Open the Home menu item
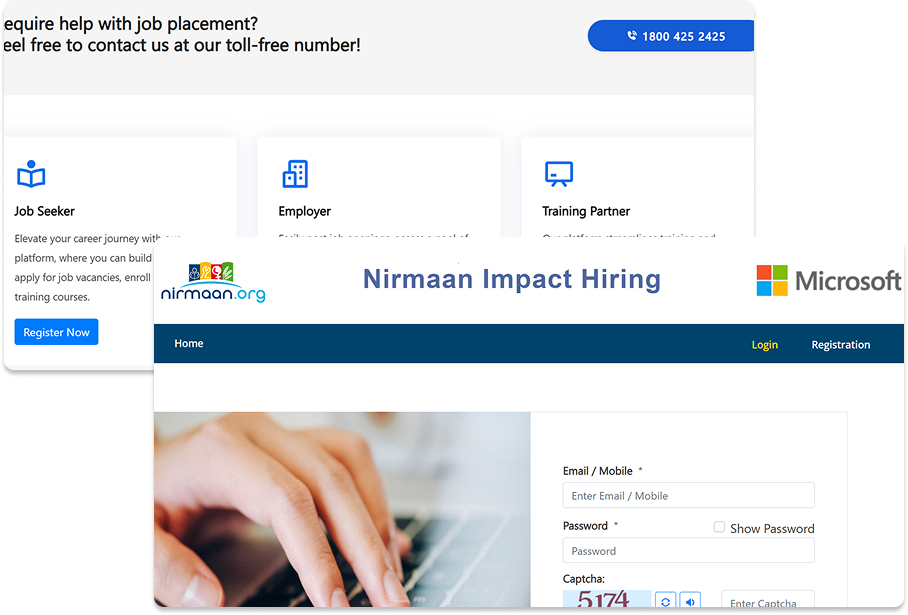Image resolution: width=908 pixels, height=615 pixels. 188,343
